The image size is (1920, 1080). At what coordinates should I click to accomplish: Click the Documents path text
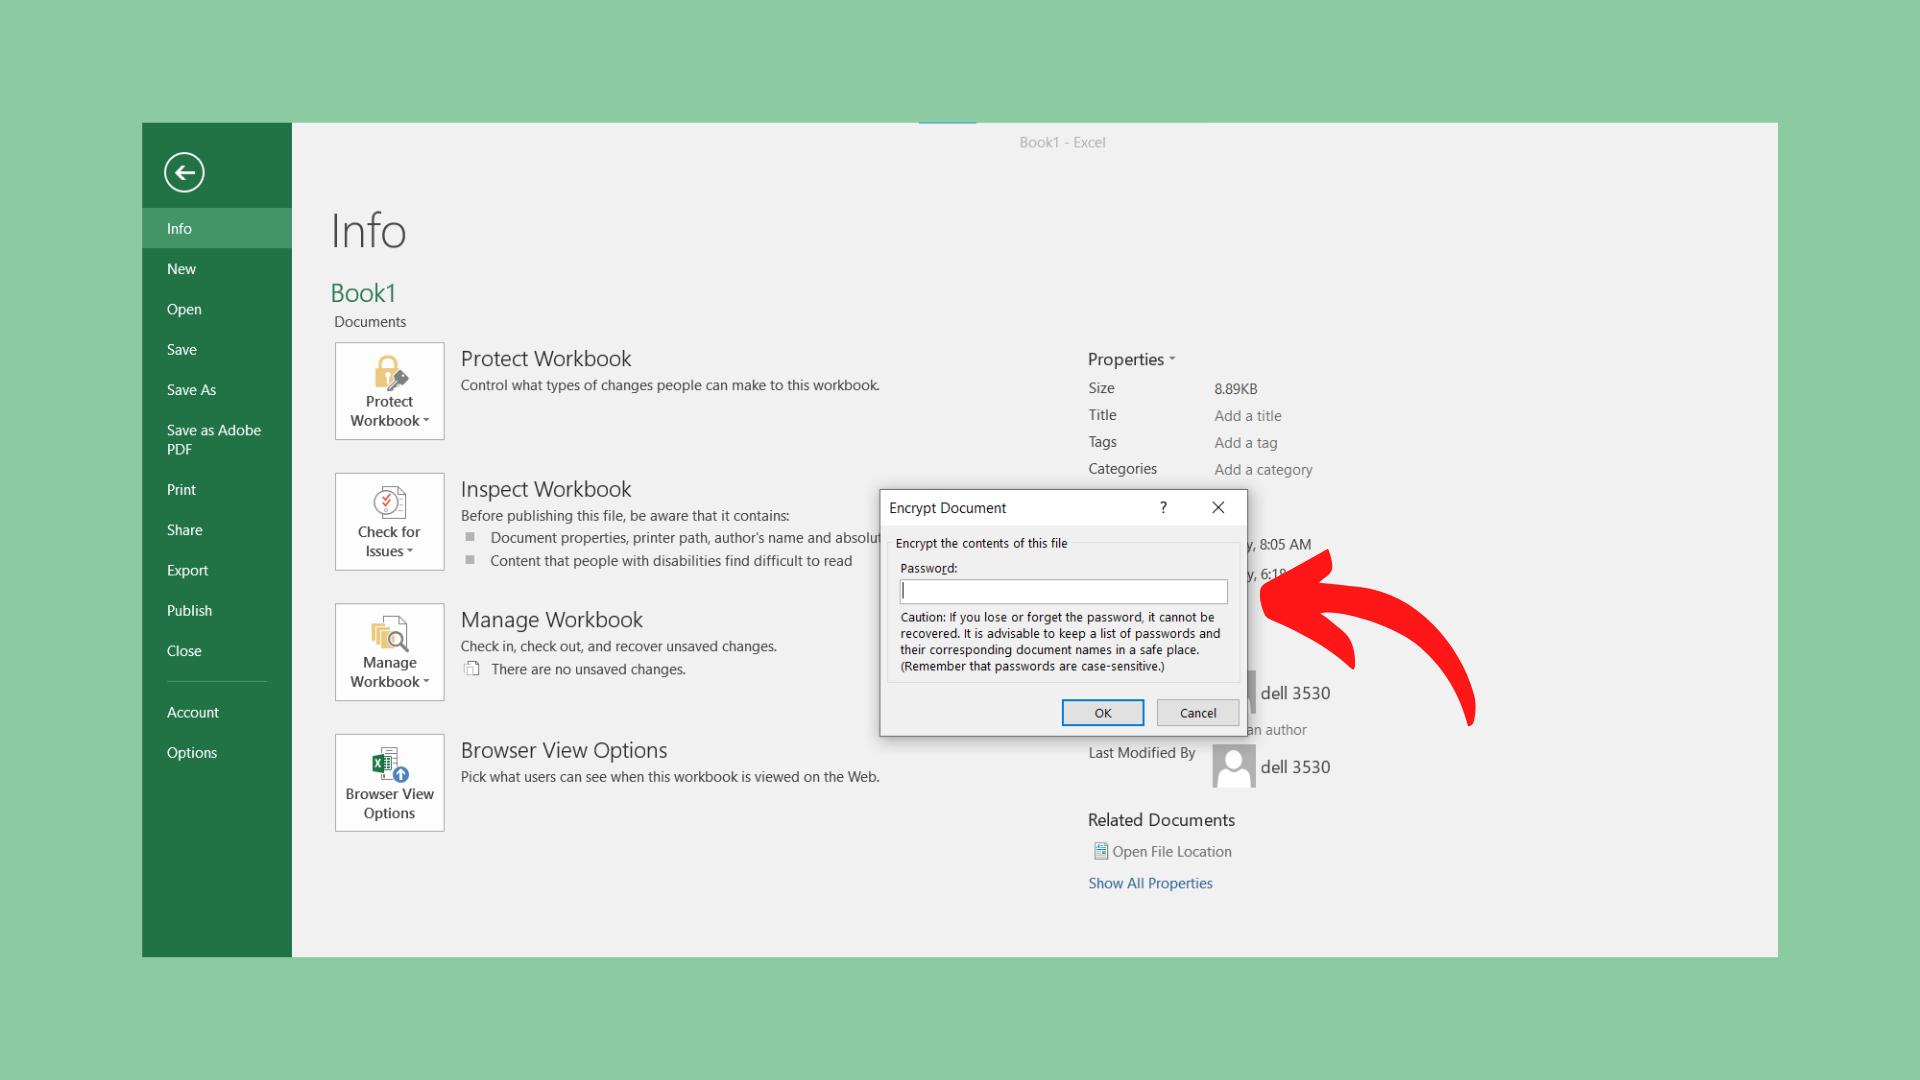(370, 322)
